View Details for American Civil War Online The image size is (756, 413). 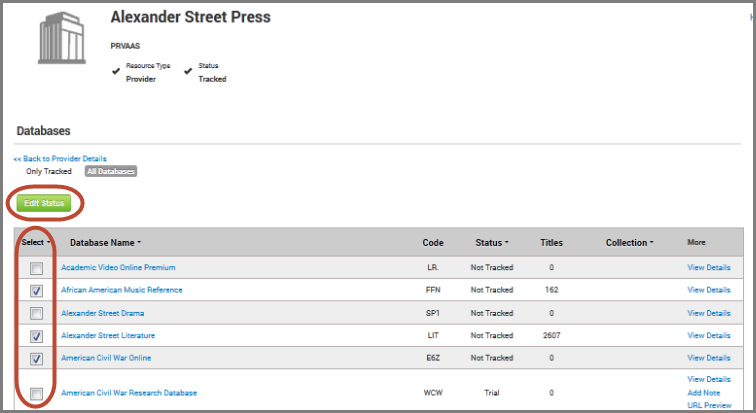(x=709, y=358)
